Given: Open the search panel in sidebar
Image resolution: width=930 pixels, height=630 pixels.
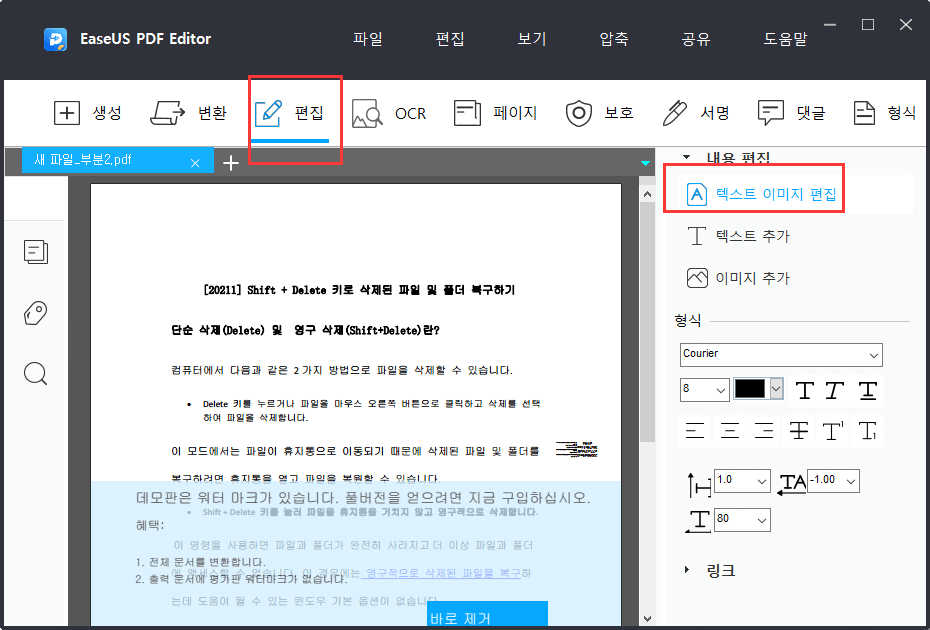Looking at the screenshot, I should [x=36, y=374].
